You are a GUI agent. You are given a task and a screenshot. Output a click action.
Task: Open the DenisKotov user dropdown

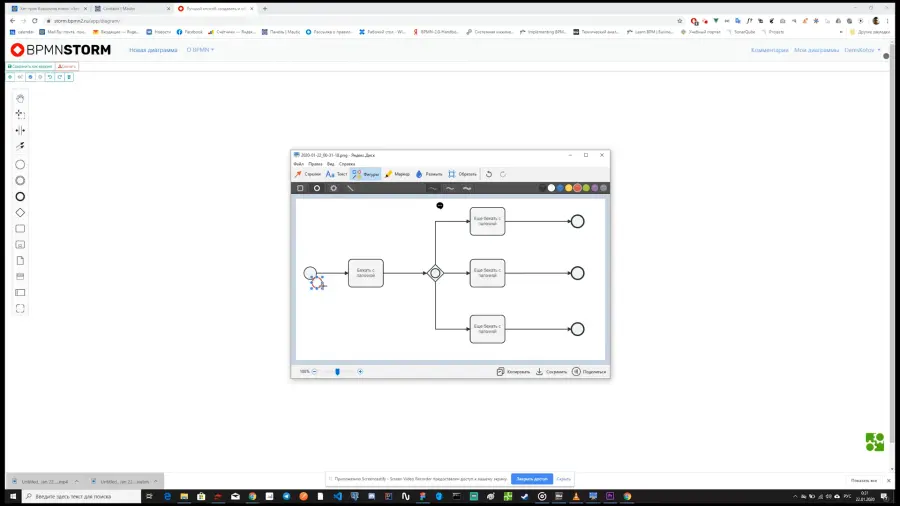pos(862,50)
